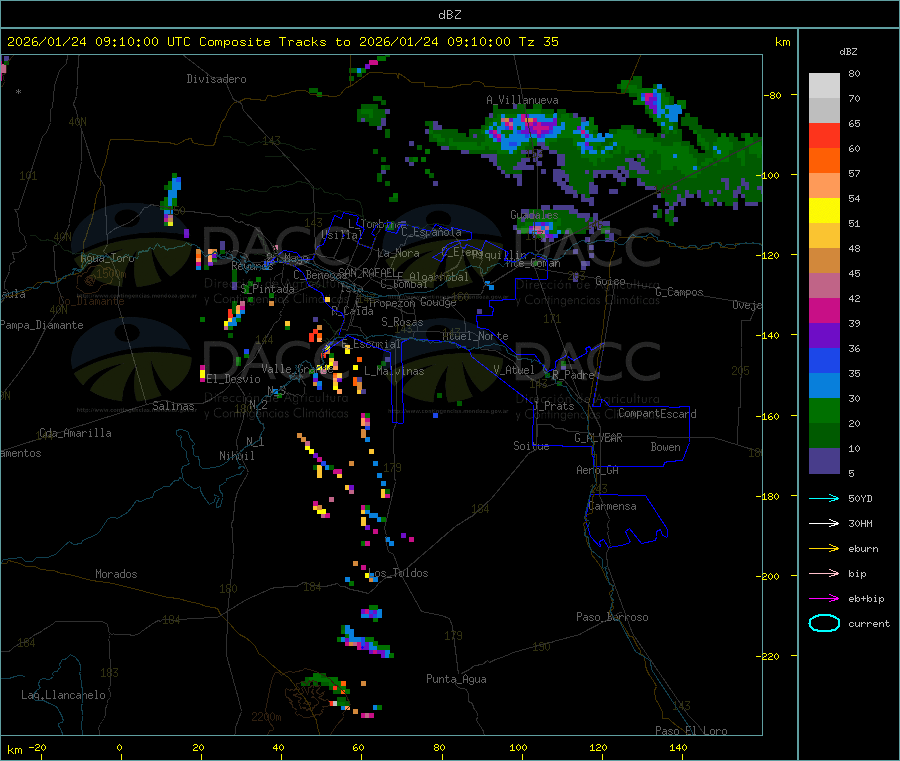Select the green 30 dBZ legend swatch
The width and height of the screenshot is (900, 761).
click(824, 410)
